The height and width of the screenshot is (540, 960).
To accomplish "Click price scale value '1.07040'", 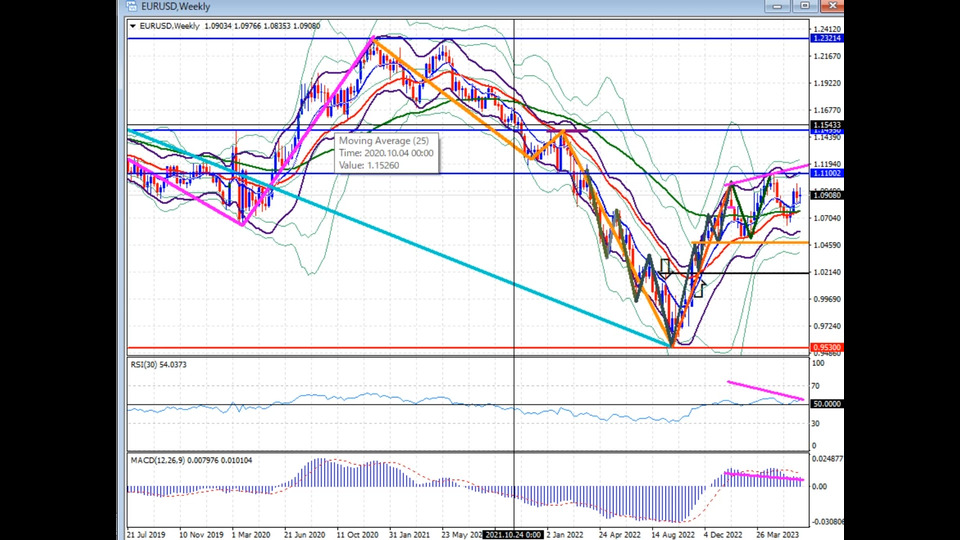I will pyautogui.click(x=827, y=218).
